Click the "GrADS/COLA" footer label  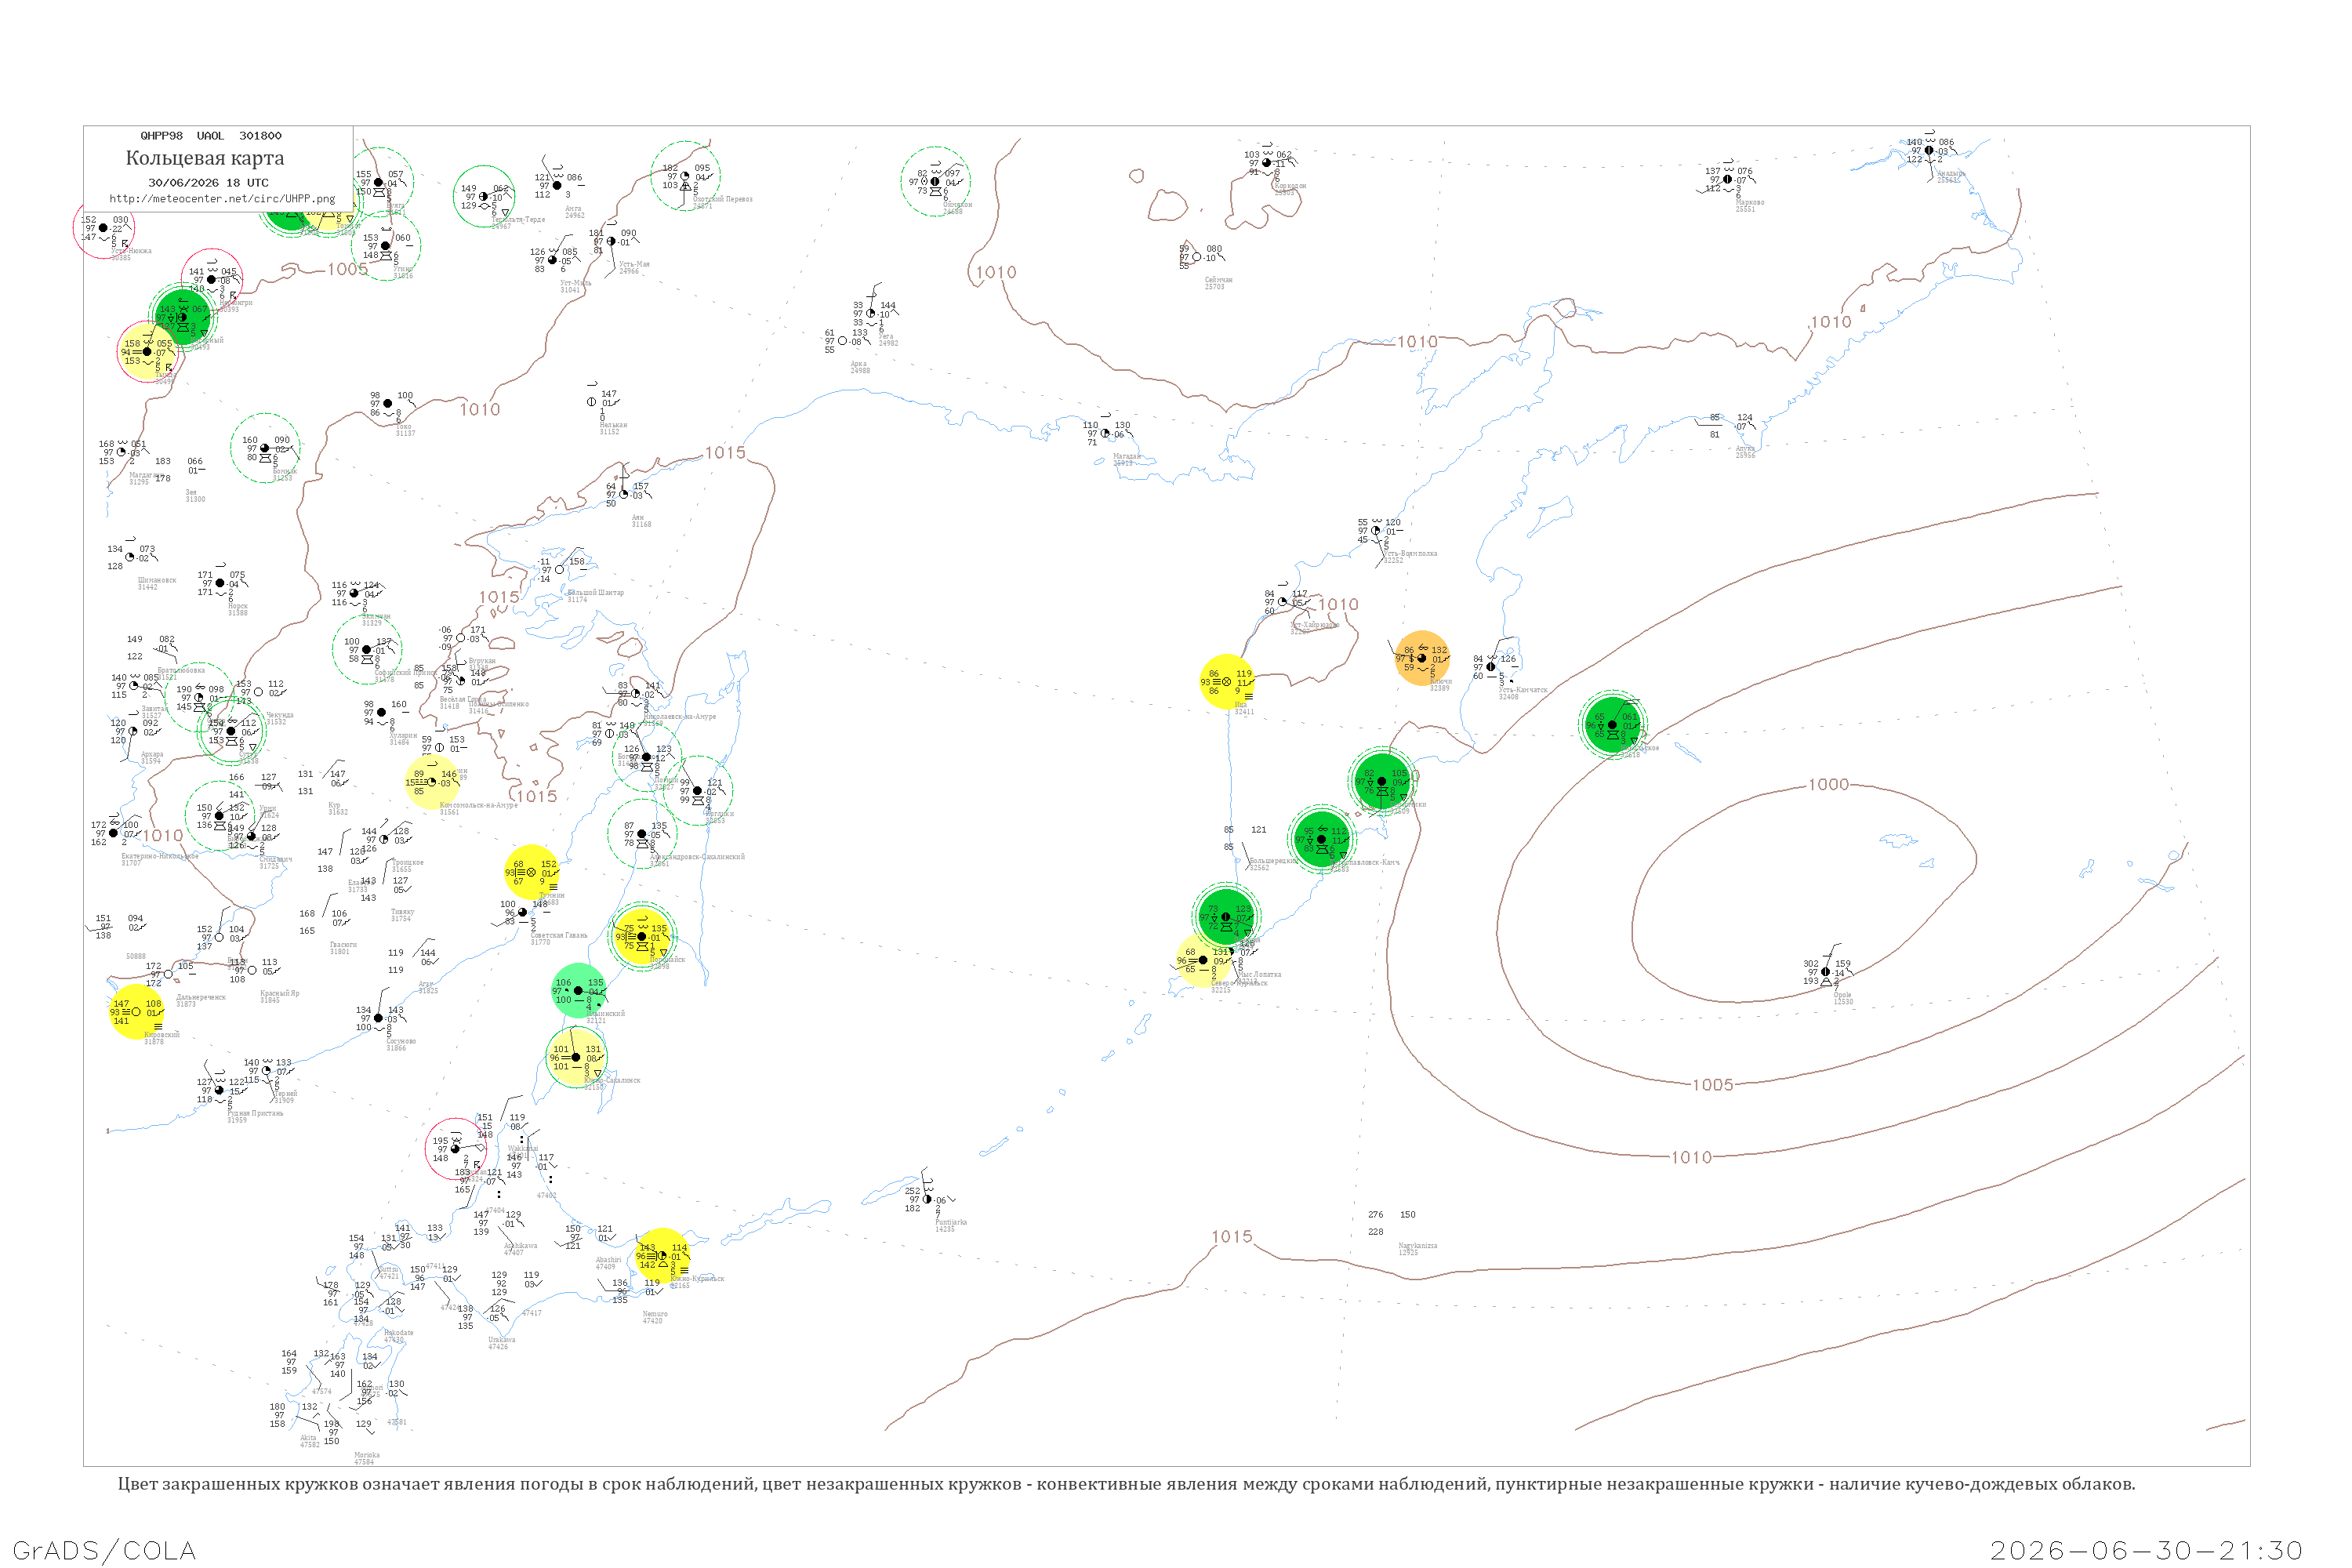104,1550
